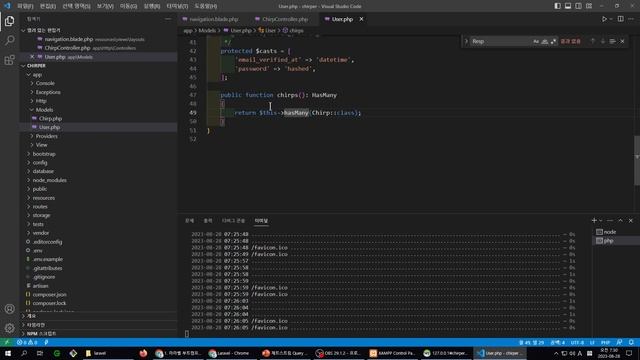Open customize layout icon in title bar
Screen dimensions: 640x360
[589, 6]
